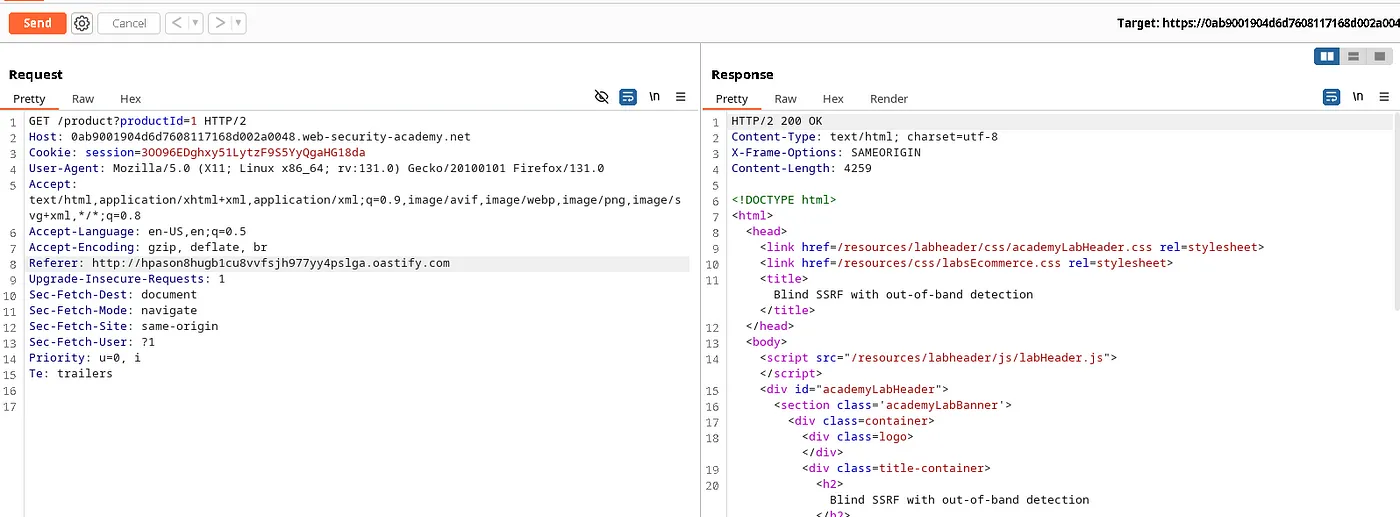The width and height of the screenshot is (1400, 517).
Task: Click the User-Agent header line
Action: pos(316,169)
